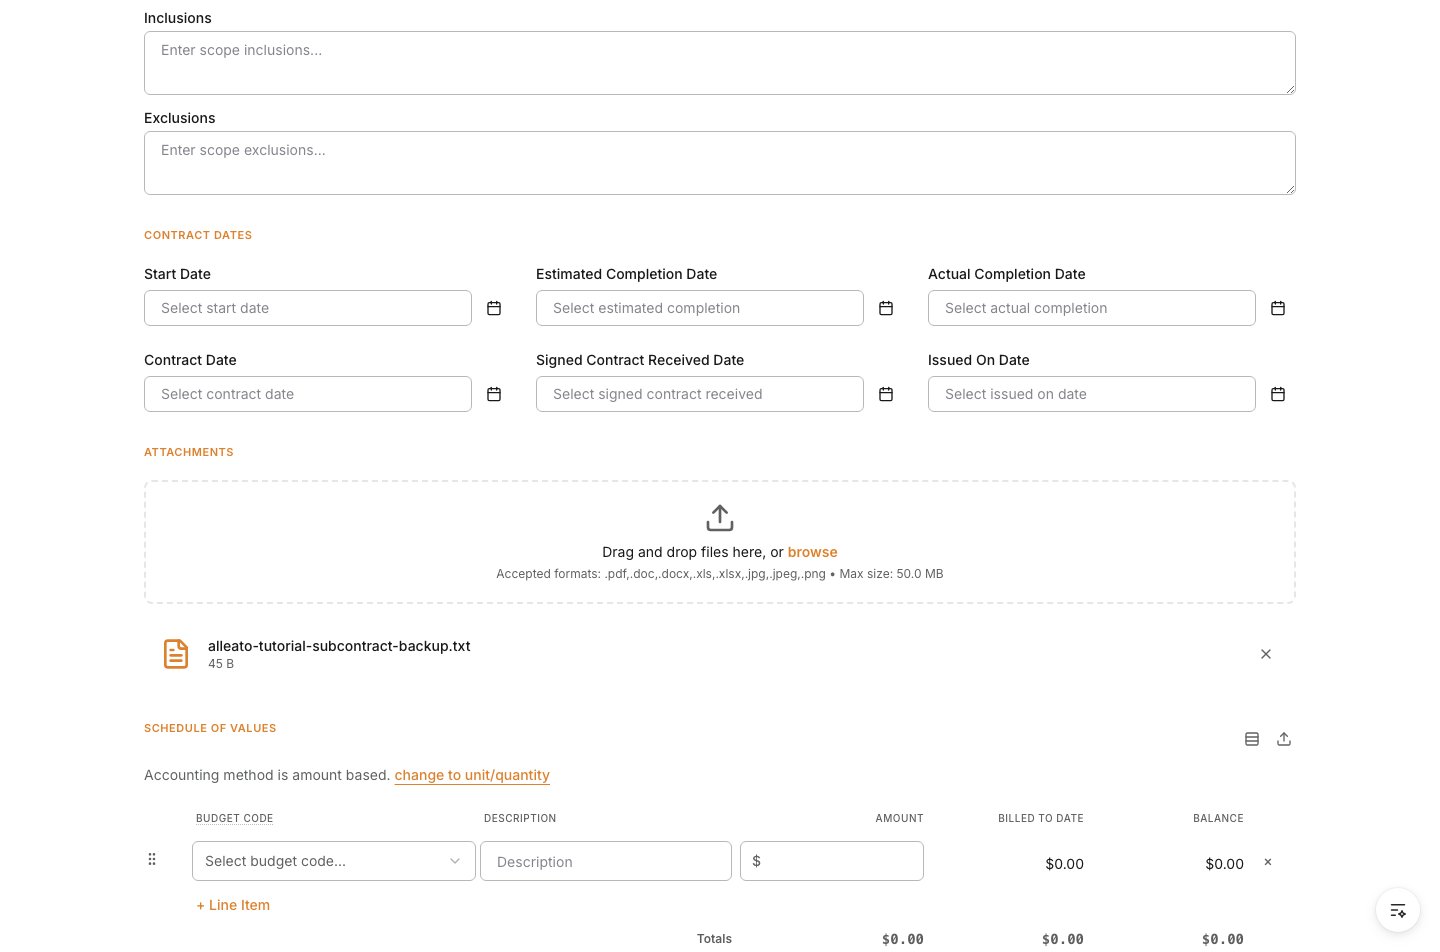1440x952 pixels.
Task: Delete the schedule of values line item
Action: point(1268,862)
